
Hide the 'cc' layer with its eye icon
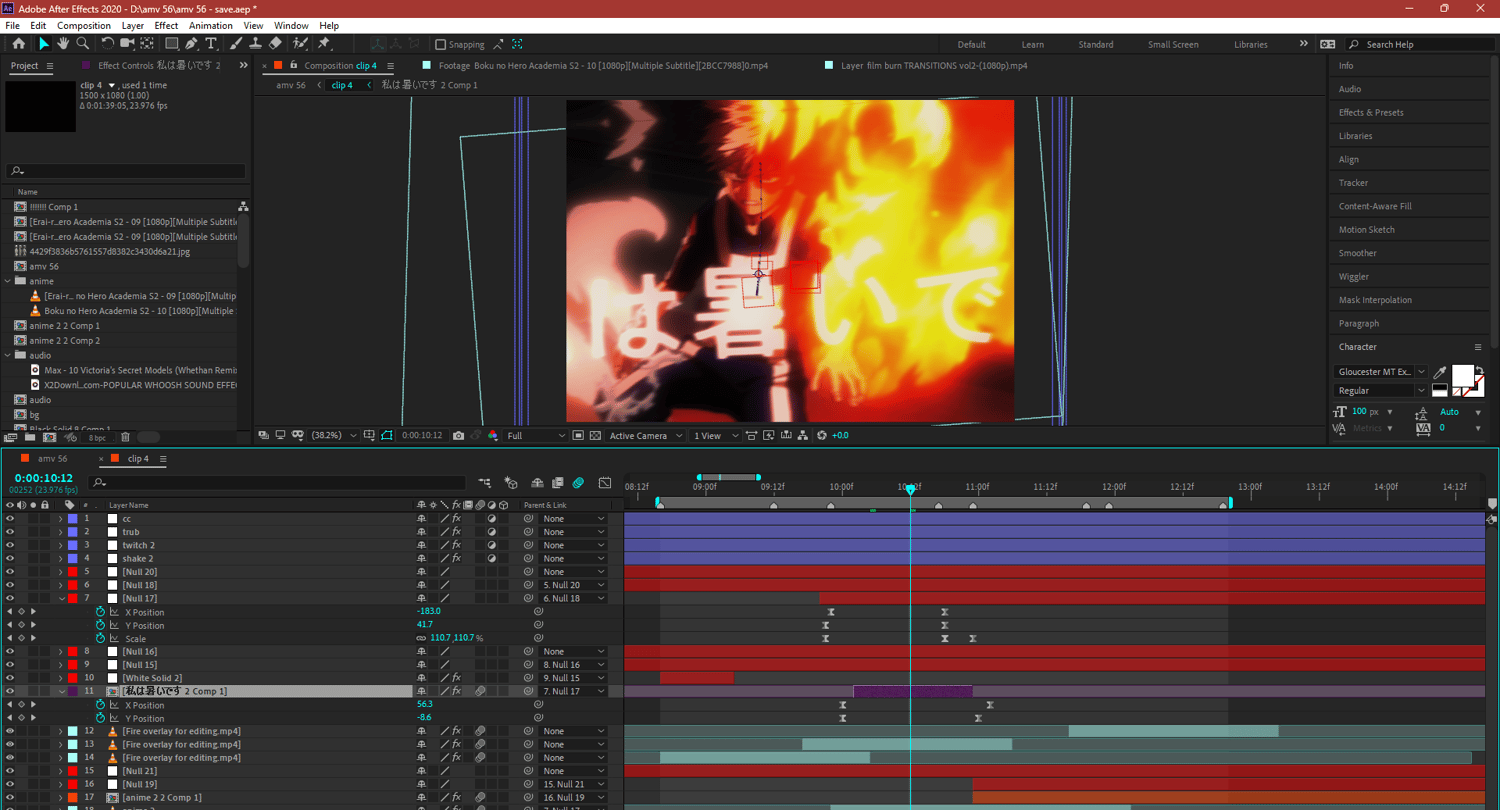[x=10, y=519]
